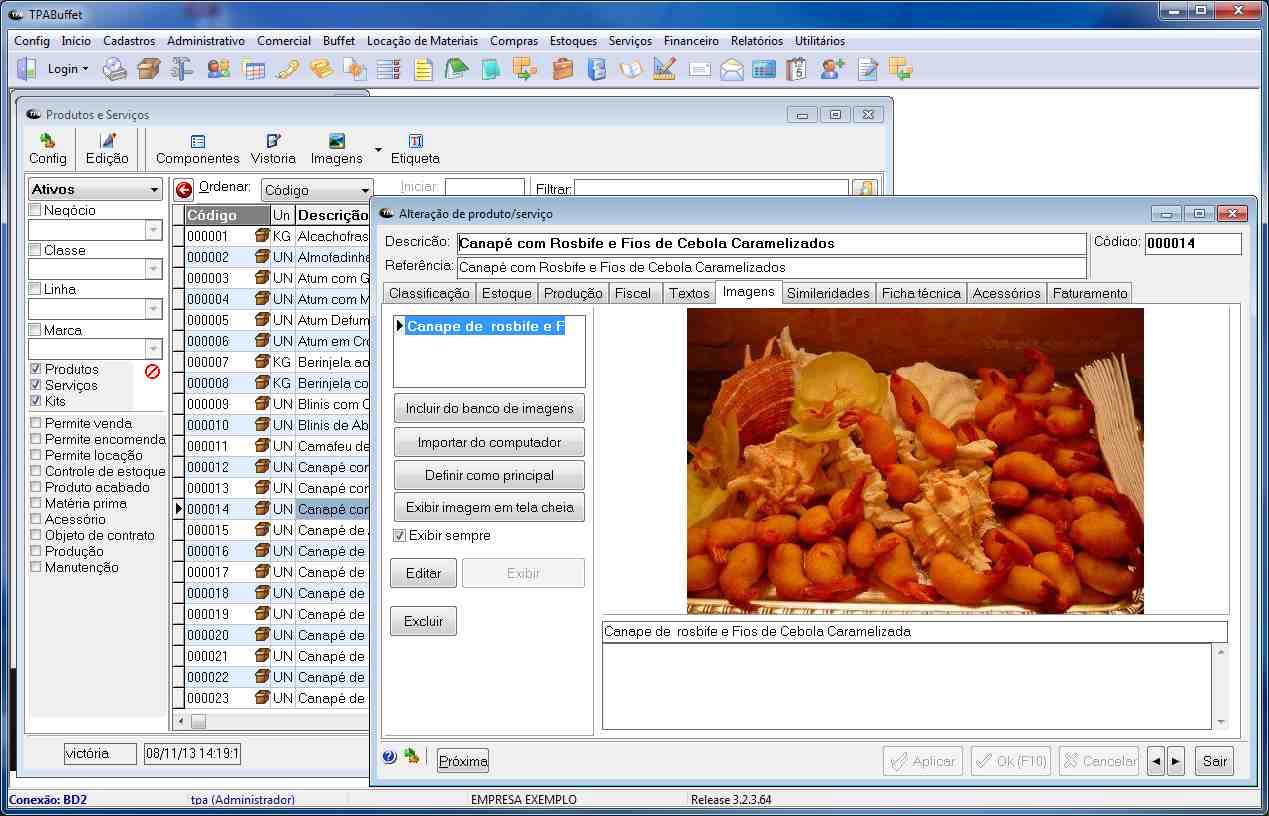Viewport: 1269px width, 816px height.
Task: Click the Edição toolbar icon
Action: pyautogui.click(x=107, y=149)
